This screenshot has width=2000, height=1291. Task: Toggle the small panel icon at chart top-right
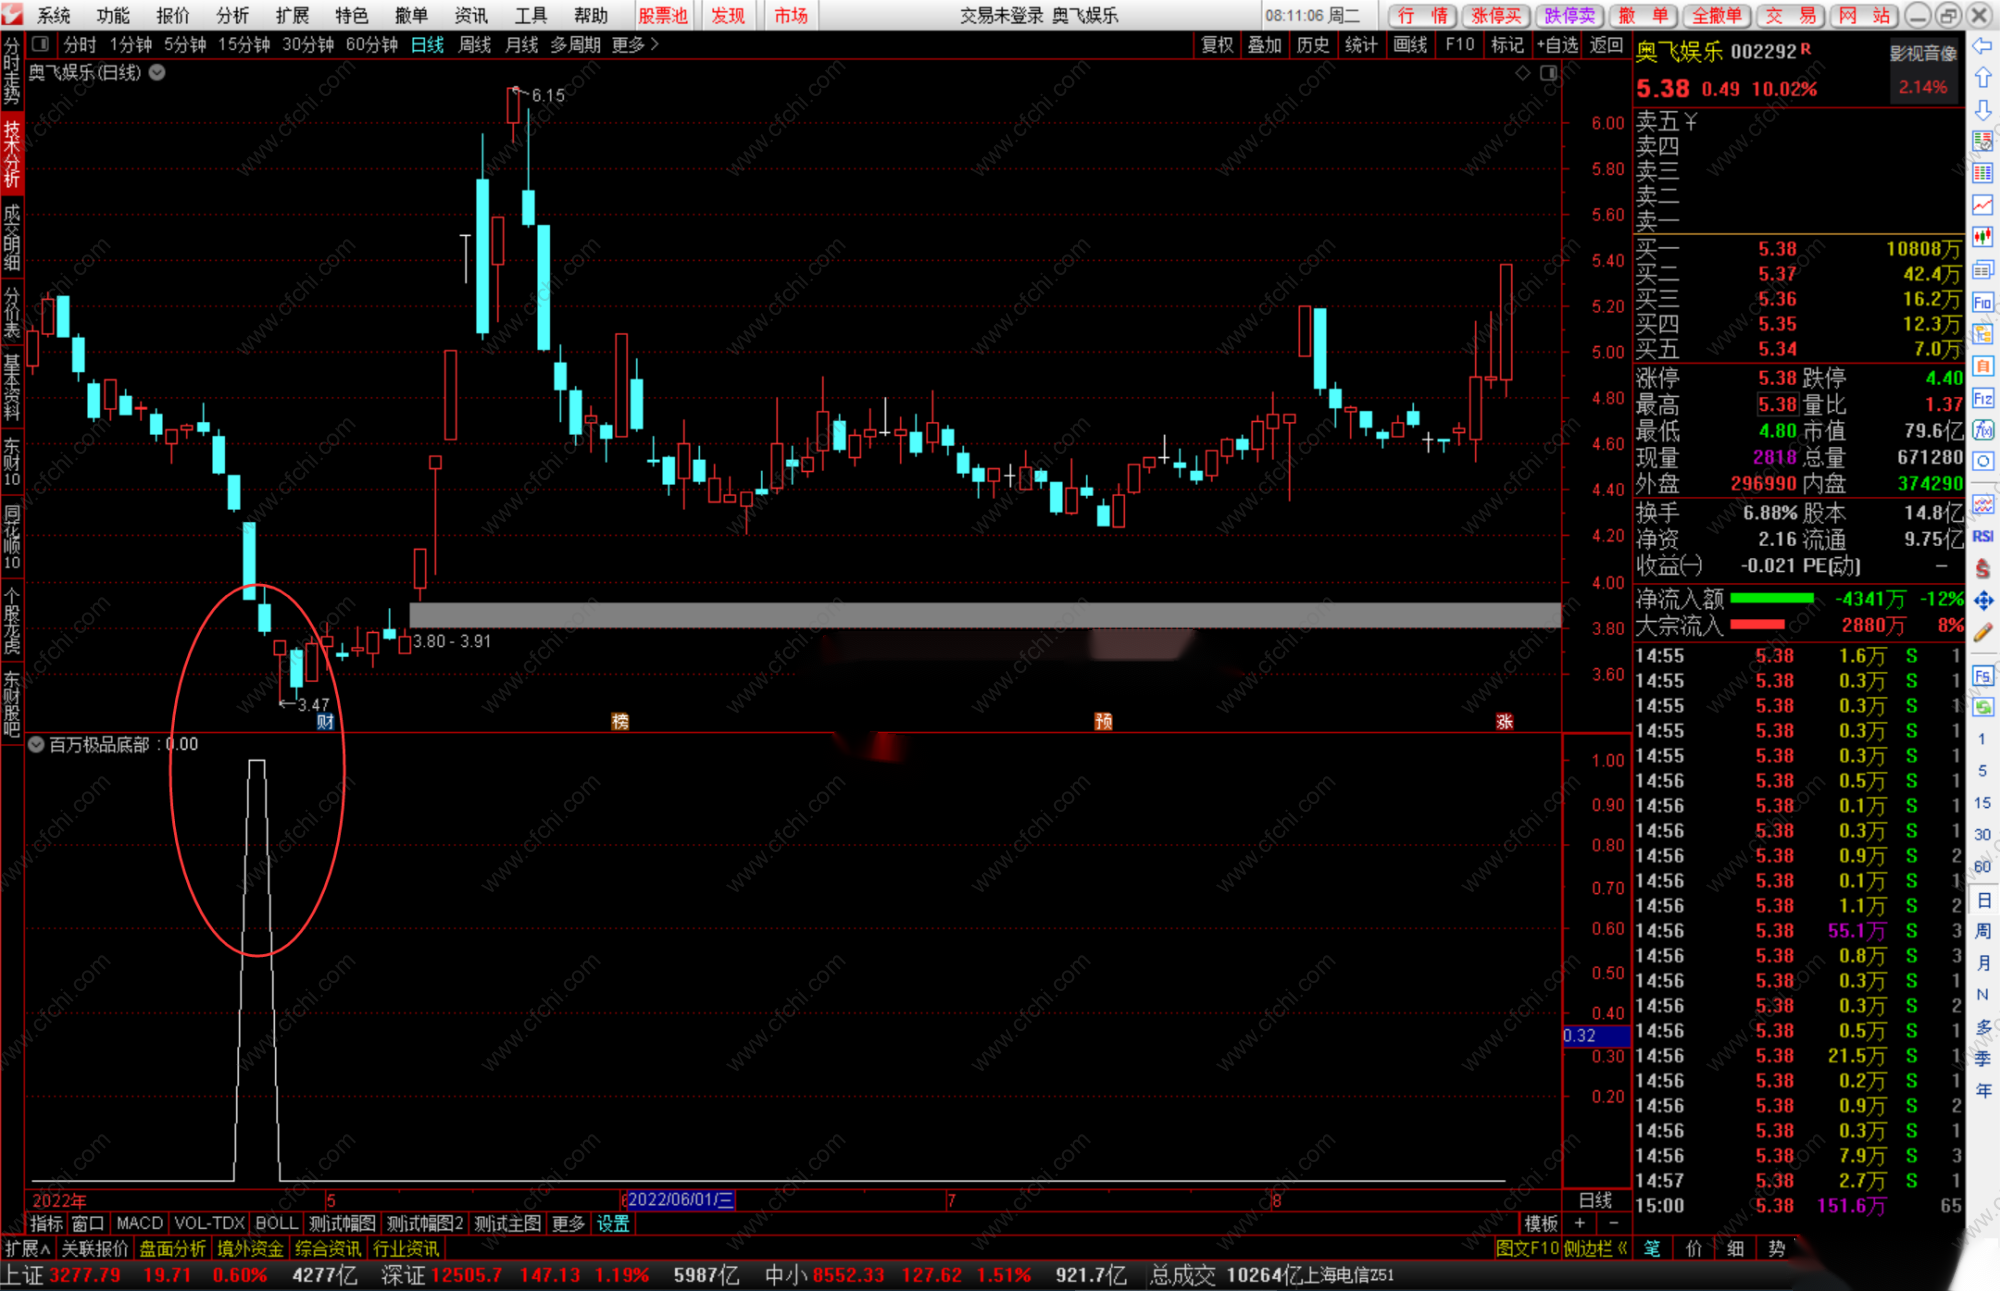pyautogui.click(x=1548, y=73)
